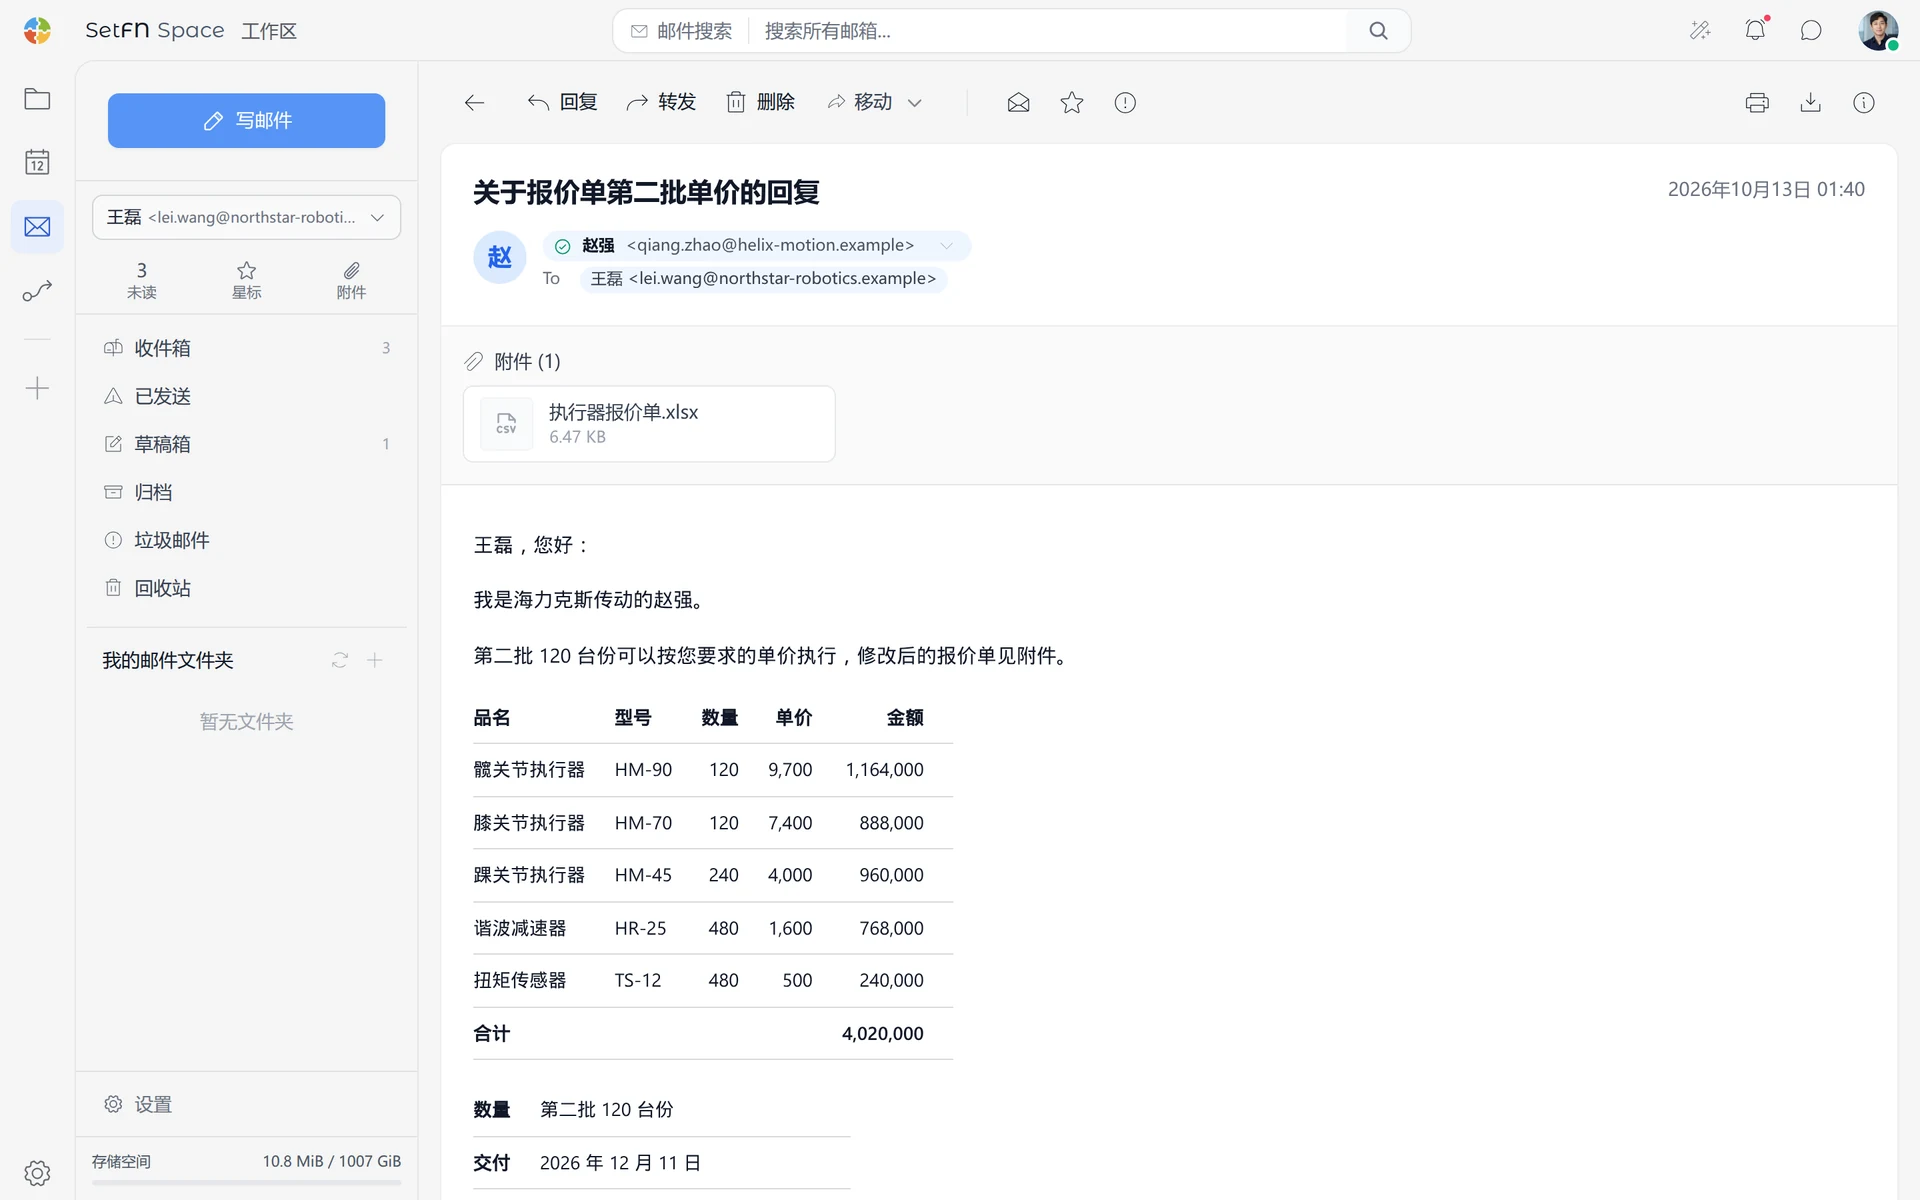
Task: Filter by 附件 messages with attachments
Action: click(351, 280)
